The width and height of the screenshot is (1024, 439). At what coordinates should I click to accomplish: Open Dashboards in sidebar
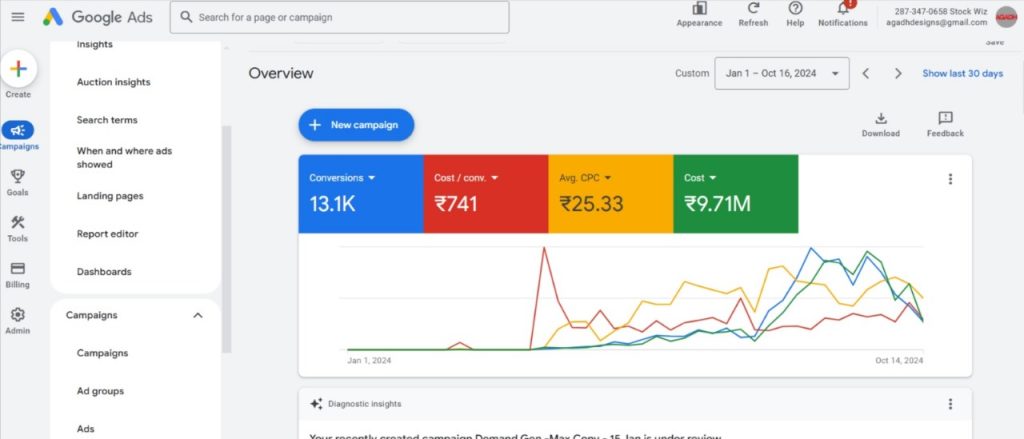(104, 272)
